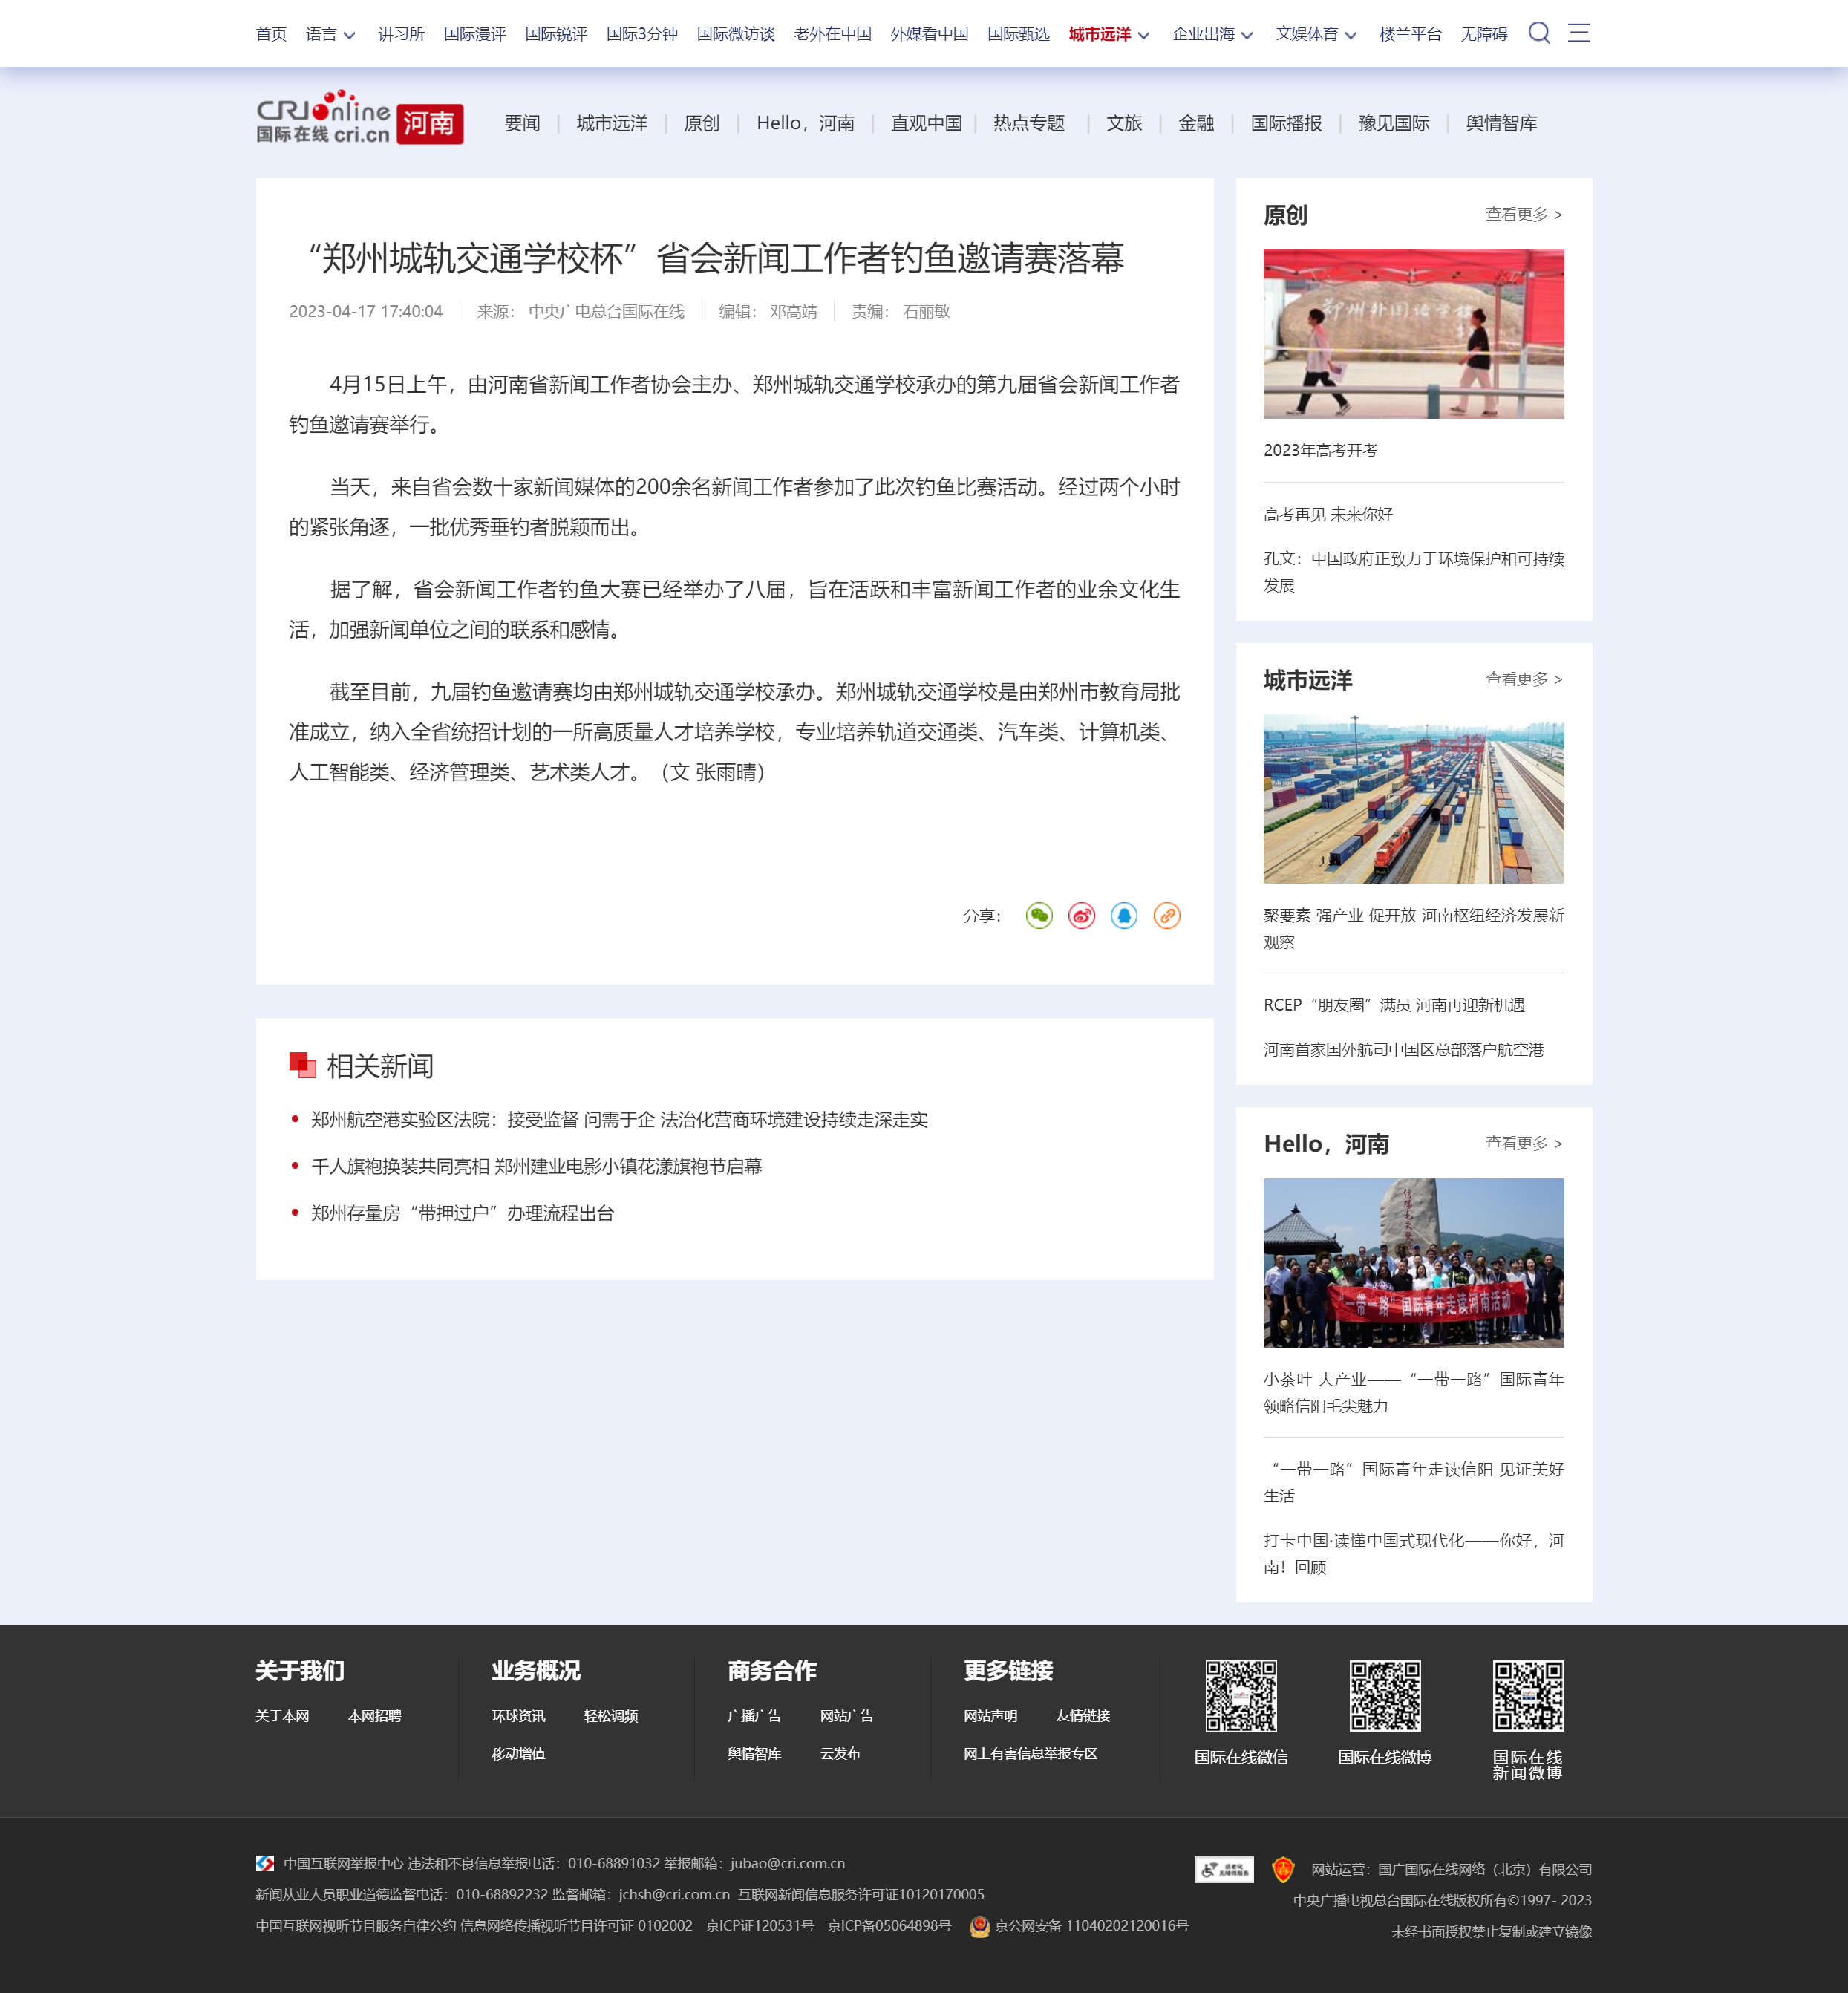Click the CRI Online 河南 logo
The height and width of the screenshot is (1993, 1848).
click(x=360, y=118)
